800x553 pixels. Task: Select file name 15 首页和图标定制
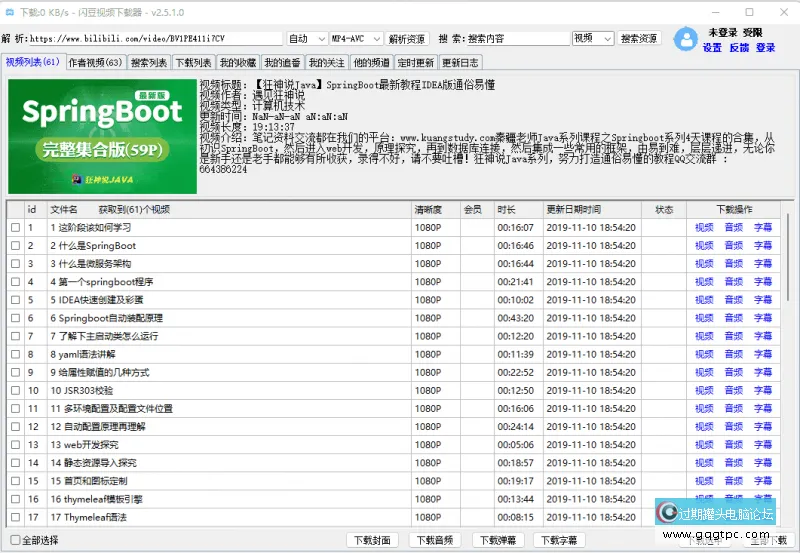click(89, 481)
